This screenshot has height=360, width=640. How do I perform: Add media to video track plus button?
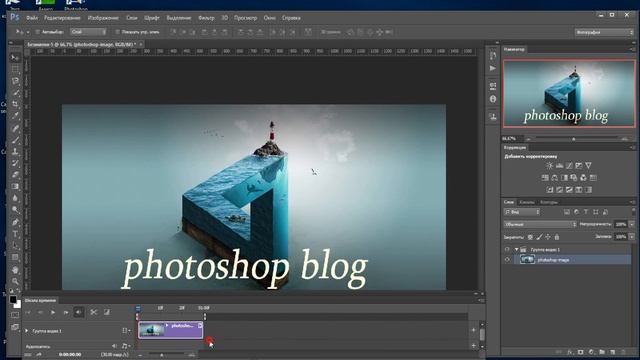tap(473, 330)
